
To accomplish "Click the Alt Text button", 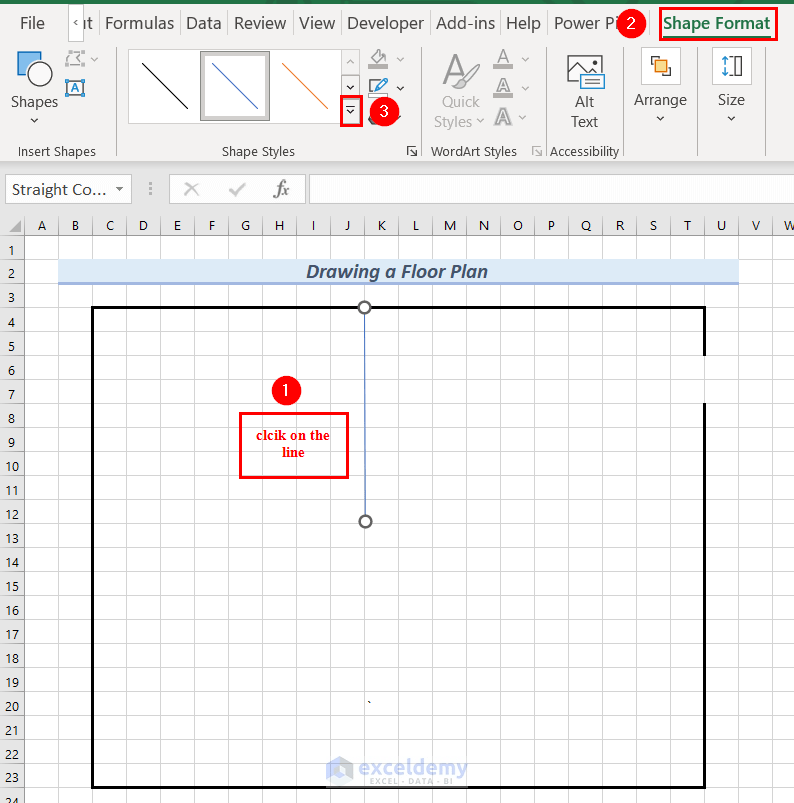I will click(585, 91).
